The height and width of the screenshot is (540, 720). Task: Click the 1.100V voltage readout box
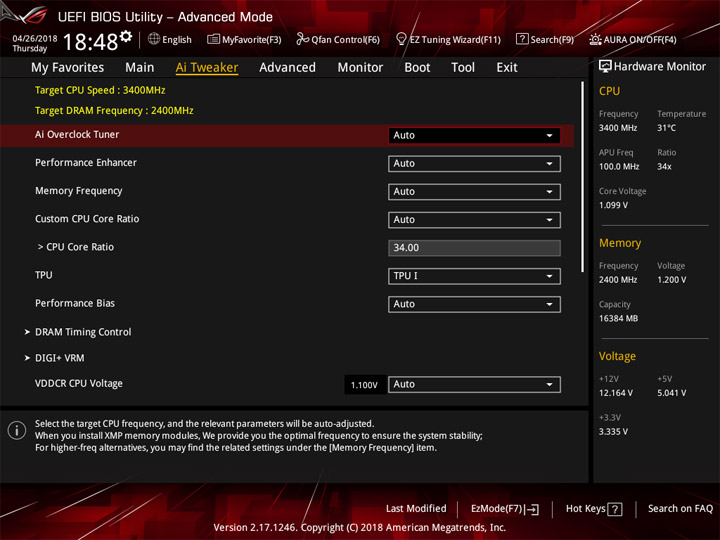364,385
